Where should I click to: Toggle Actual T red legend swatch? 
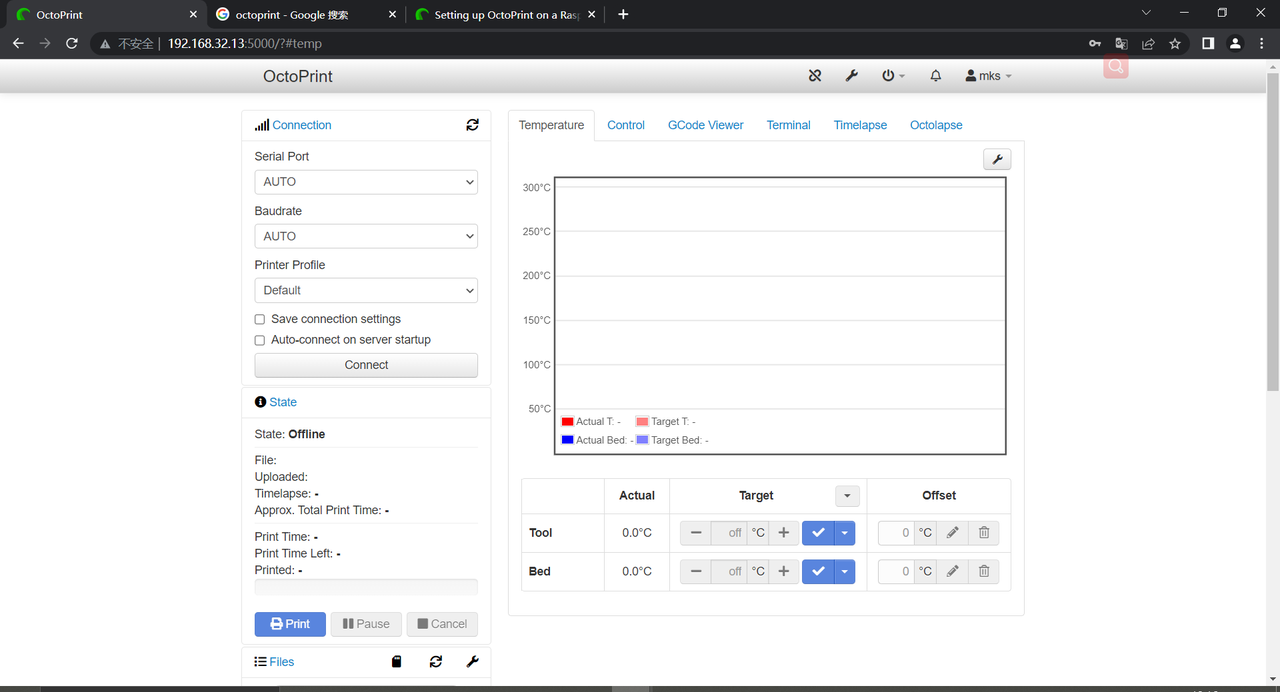[x=567, y=422]
